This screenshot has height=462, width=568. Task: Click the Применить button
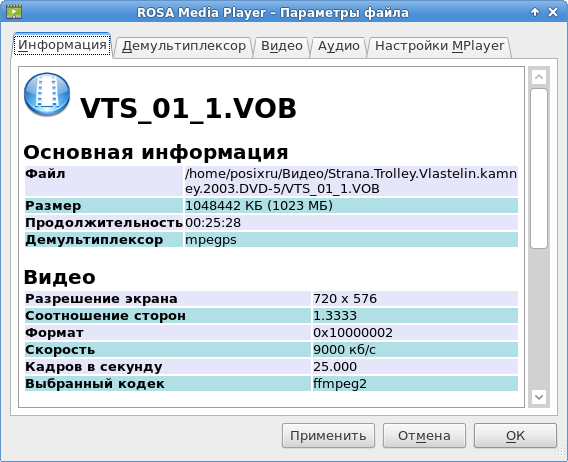point(328,436)
